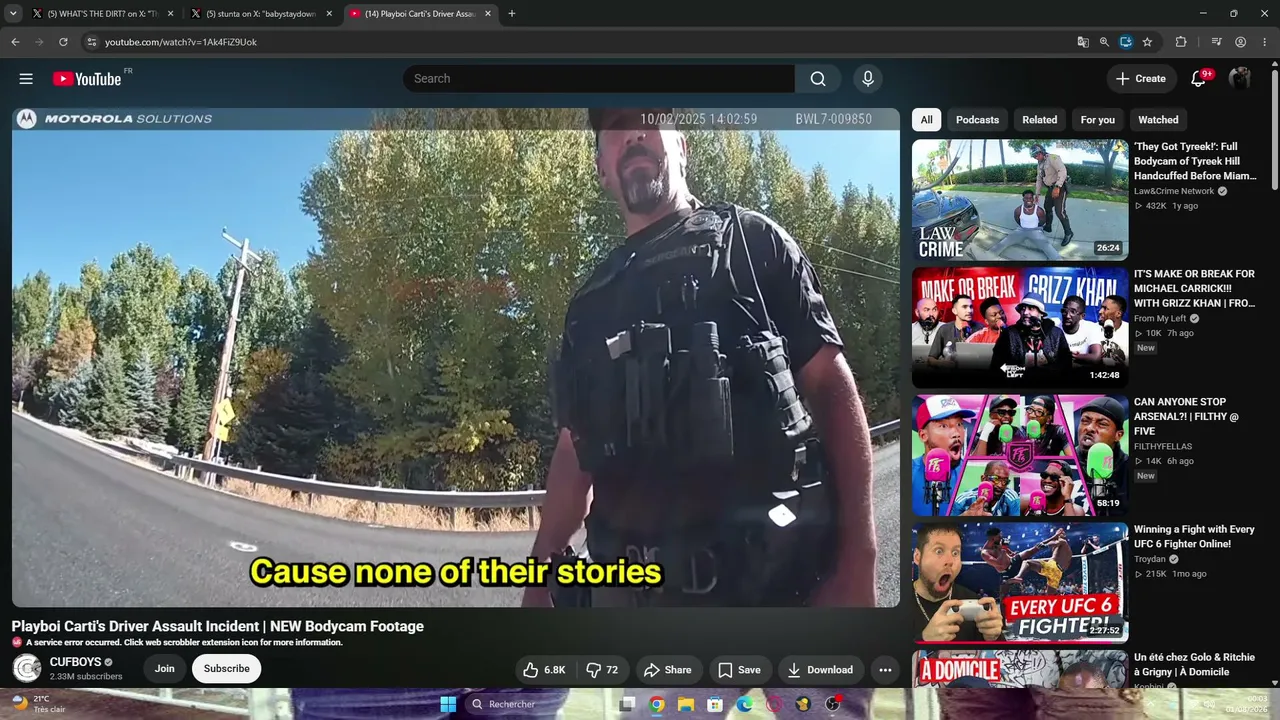Start voice search with the microphone

pos(868,79)
